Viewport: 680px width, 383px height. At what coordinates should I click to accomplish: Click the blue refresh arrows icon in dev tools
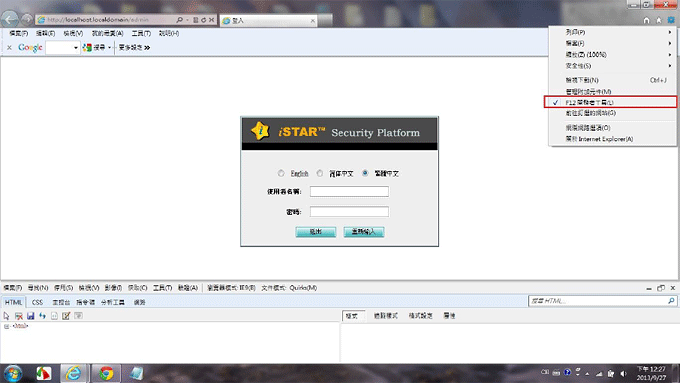[42, 316]
